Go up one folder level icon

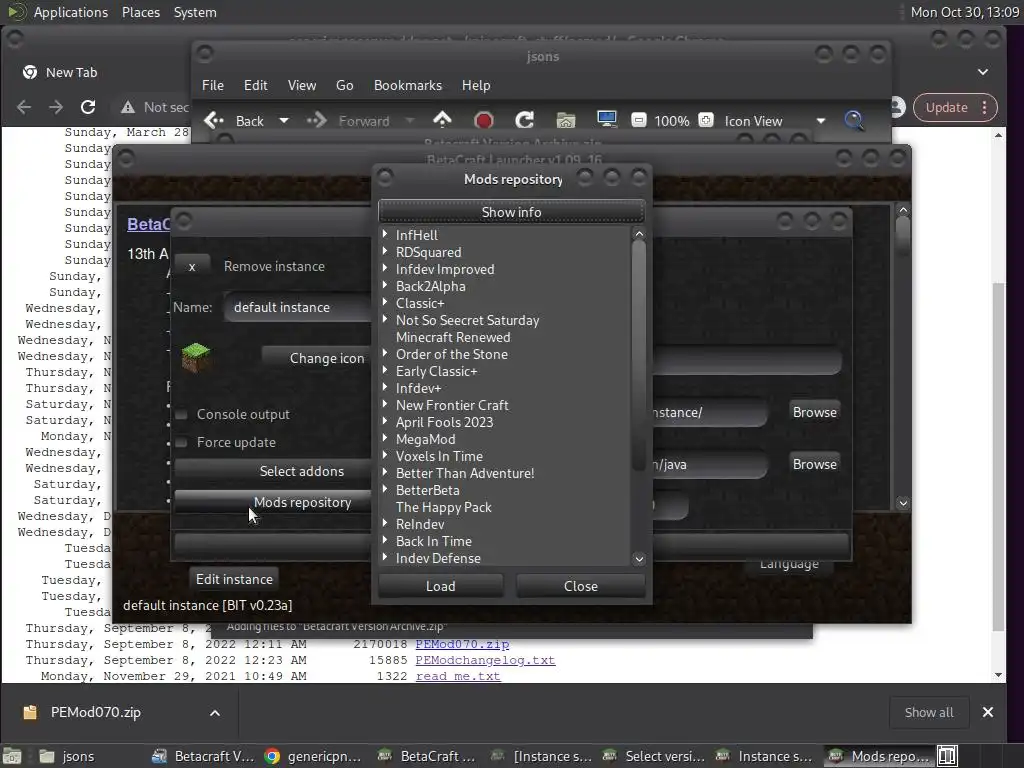pyautogui.click(x=442, y=120)
